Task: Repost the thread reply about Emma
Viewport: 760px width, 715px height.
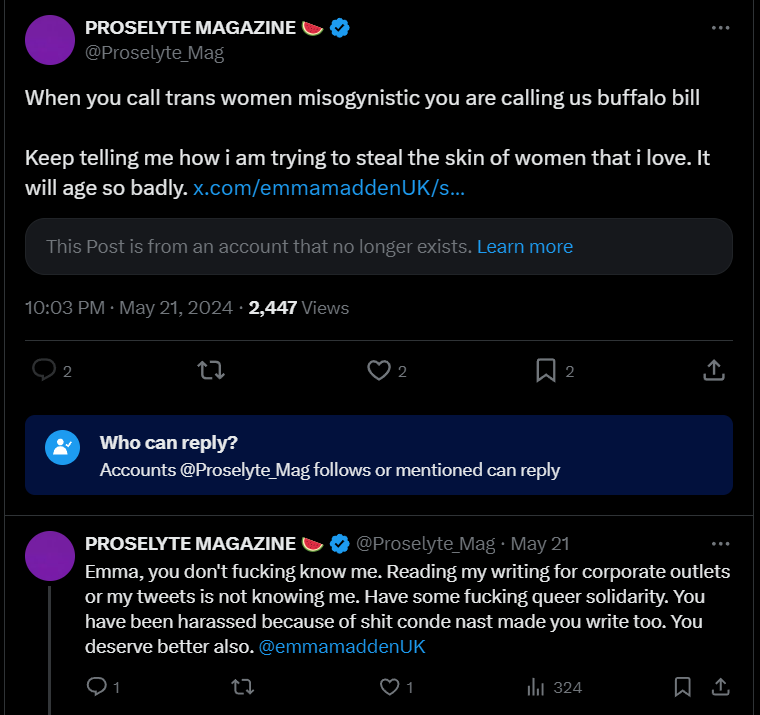Action: click(242, 687)
